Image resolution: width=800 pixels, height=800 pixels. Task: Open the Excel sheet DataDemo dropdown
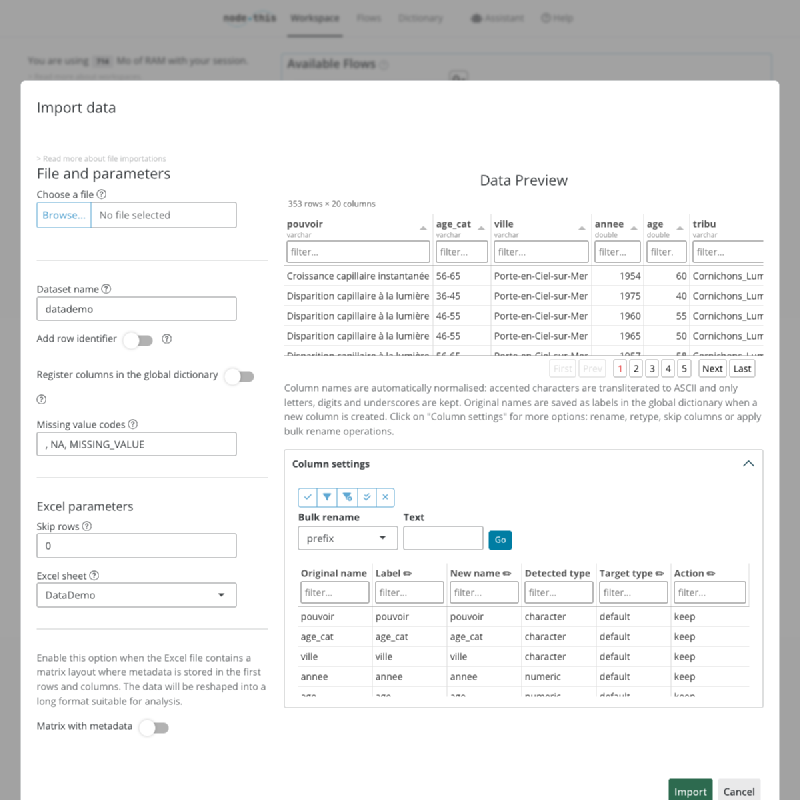point(137,595)
